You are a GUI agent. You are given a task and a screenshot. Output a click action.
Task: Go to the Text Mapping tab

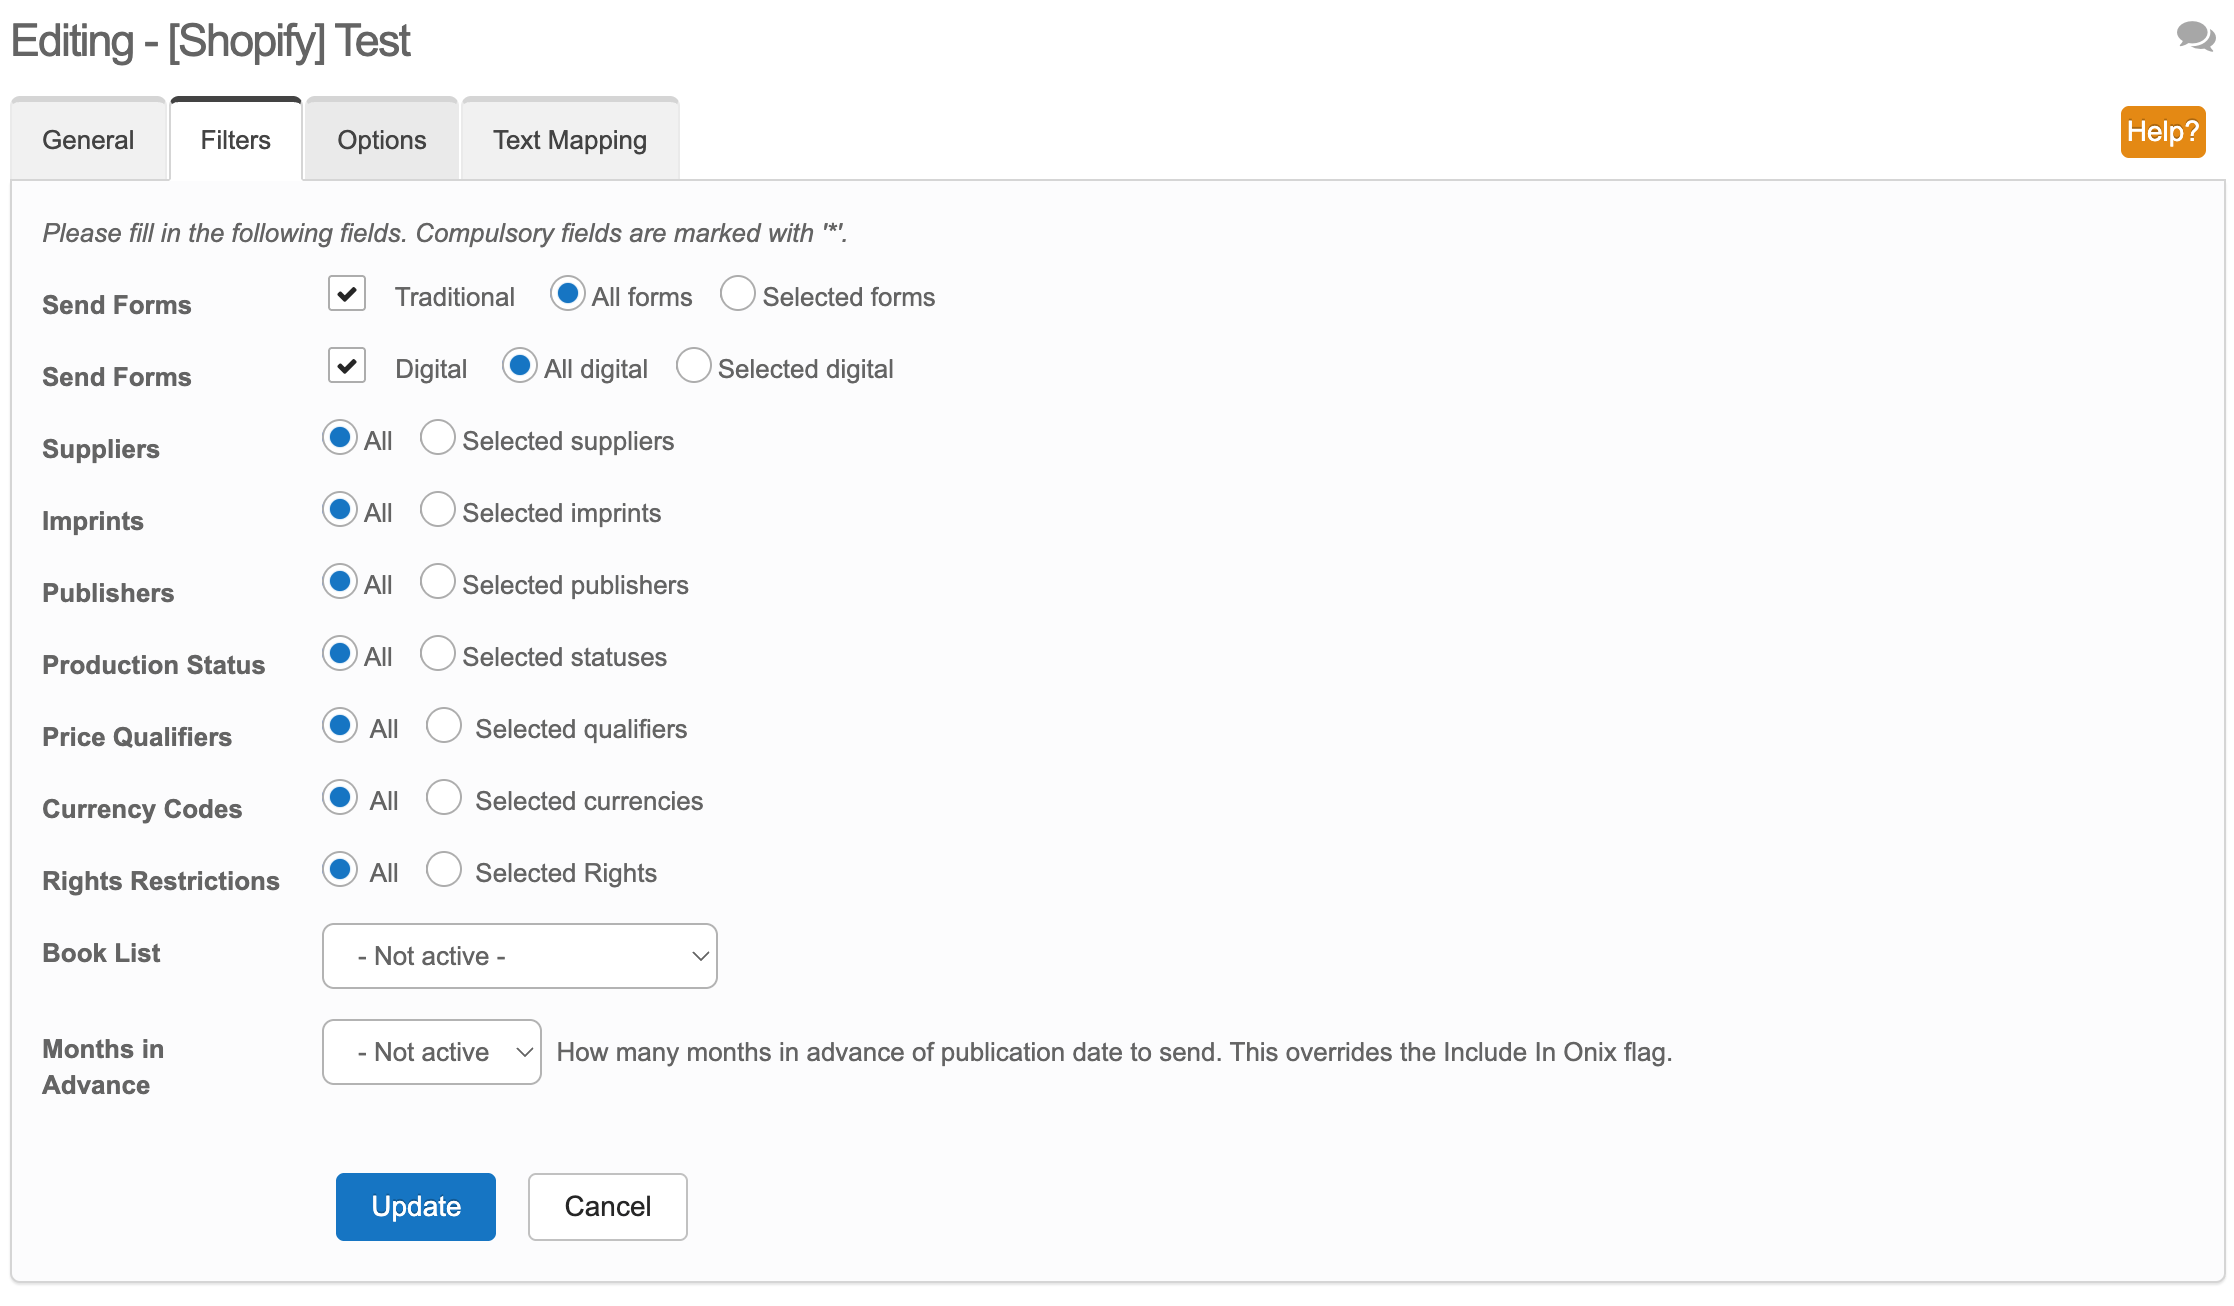570,140
